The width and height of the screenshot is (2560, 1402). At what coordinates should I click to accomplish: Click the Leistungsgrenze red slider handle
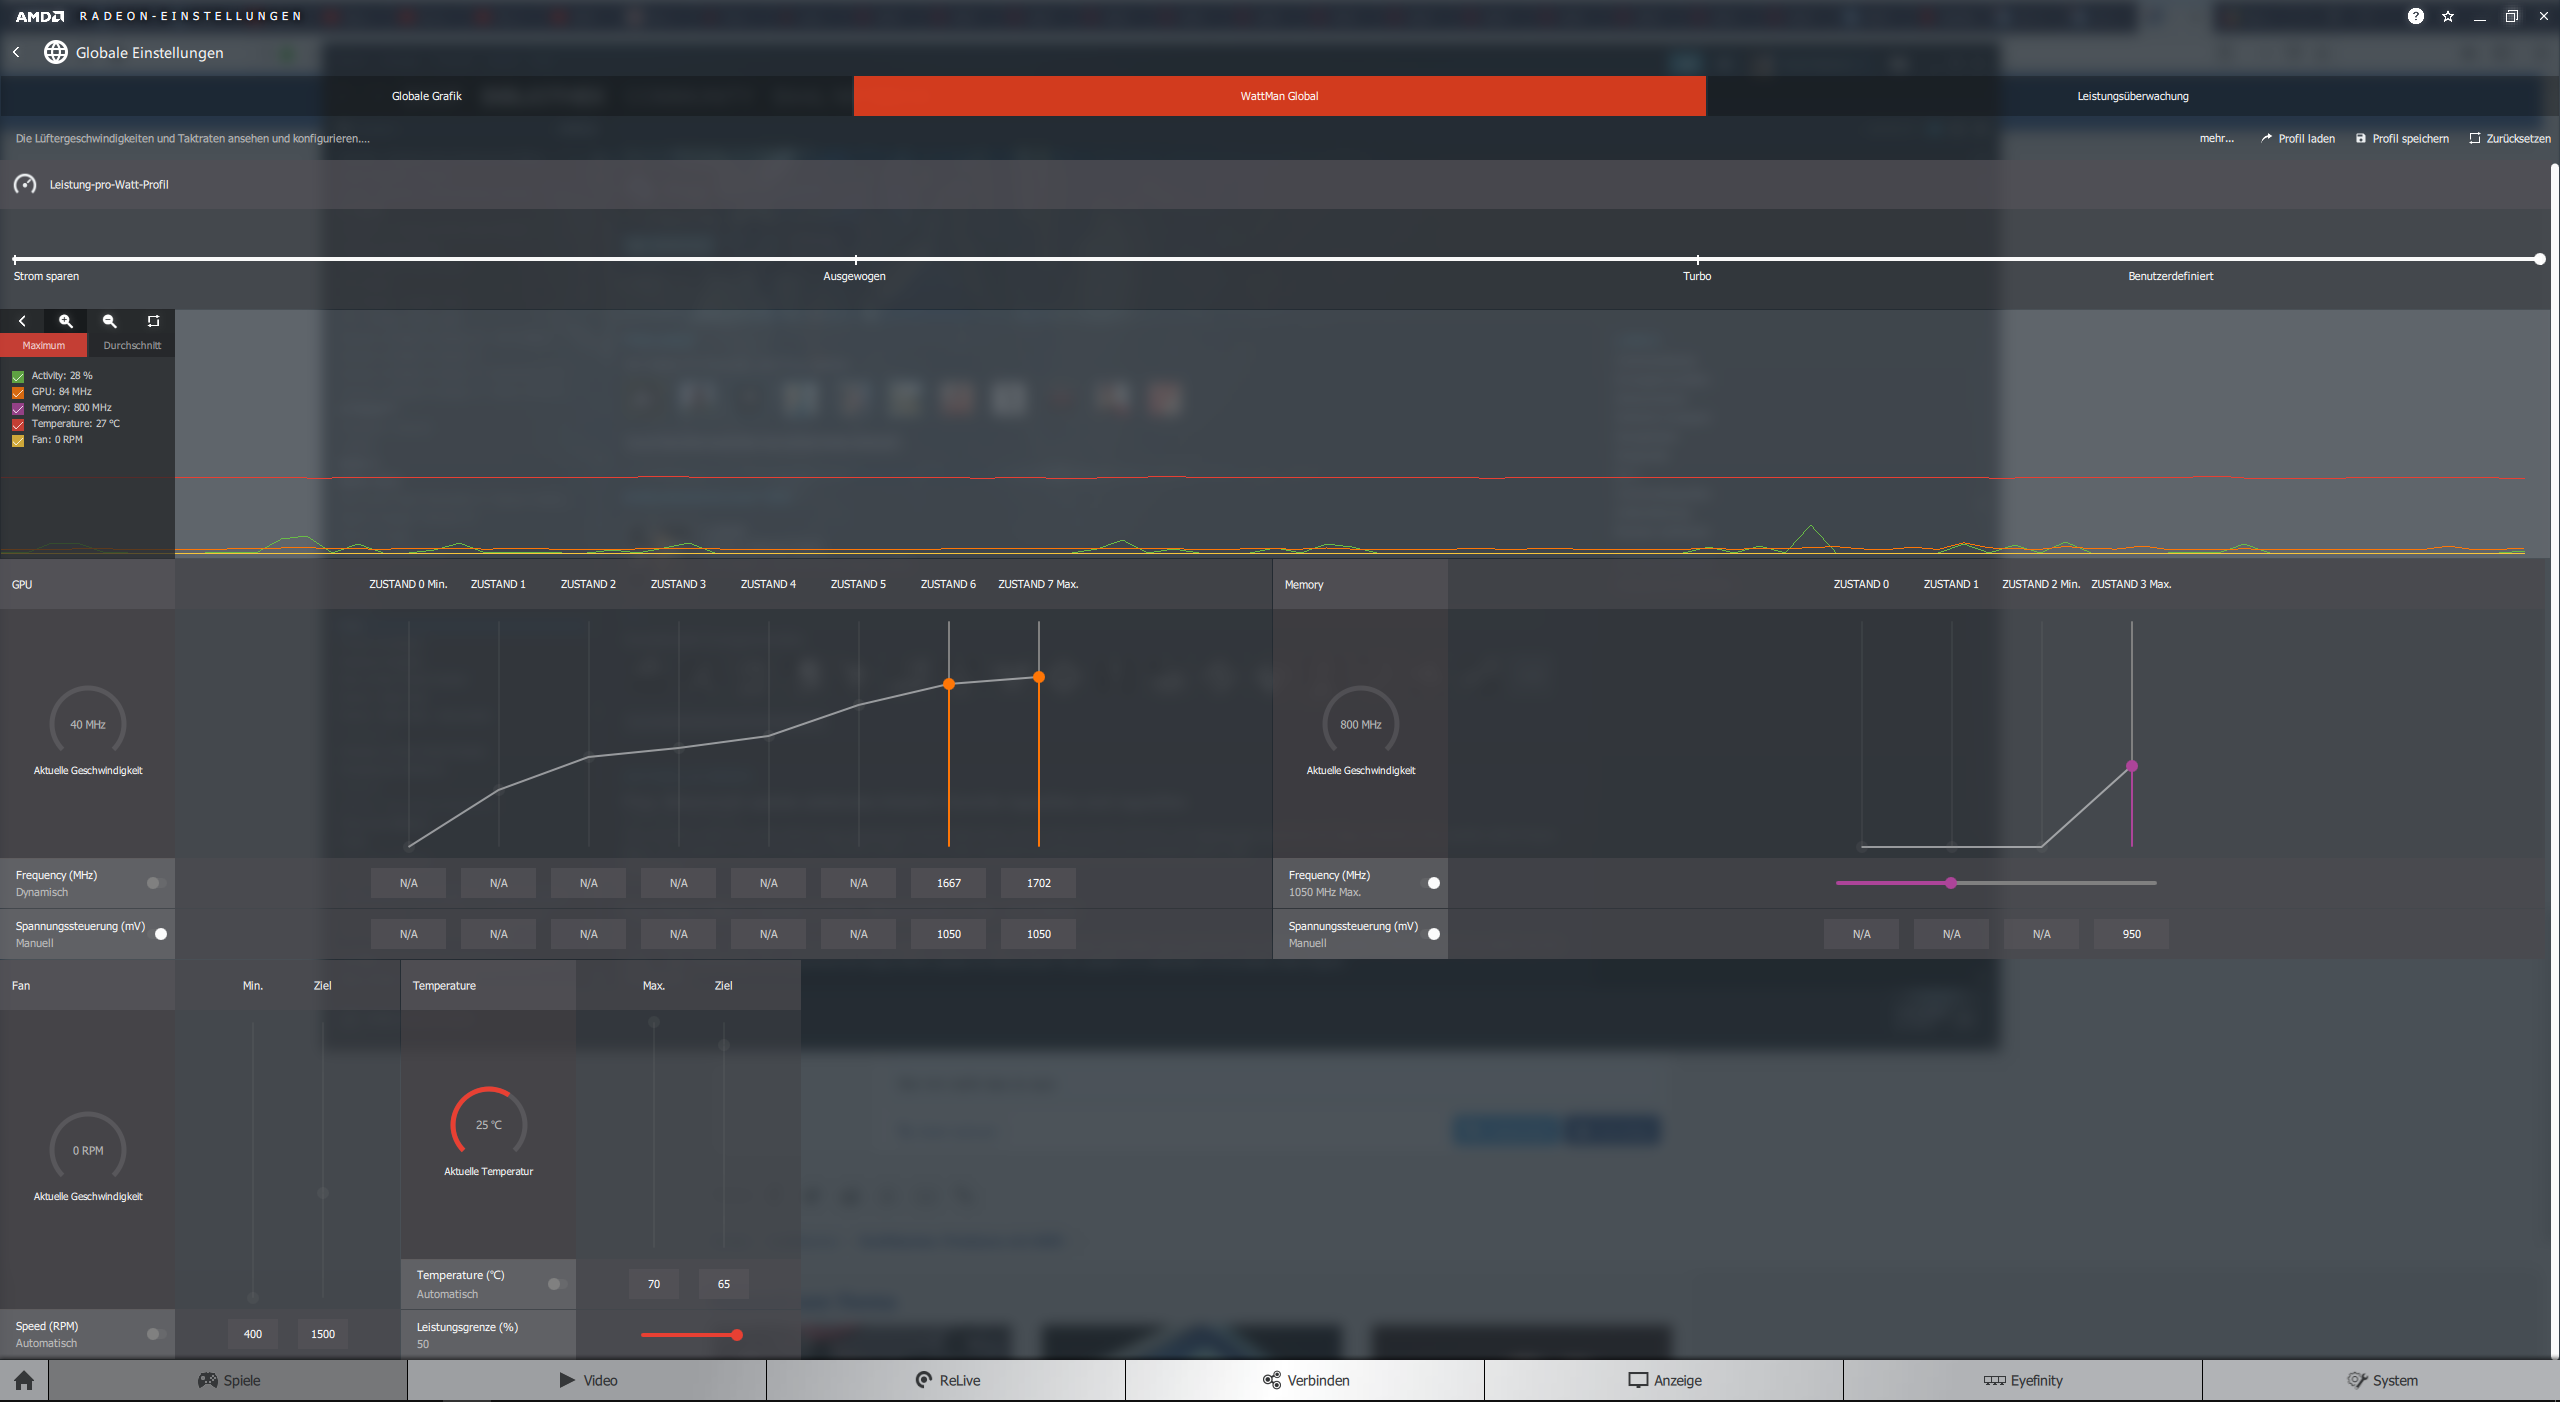[737, 1335]
